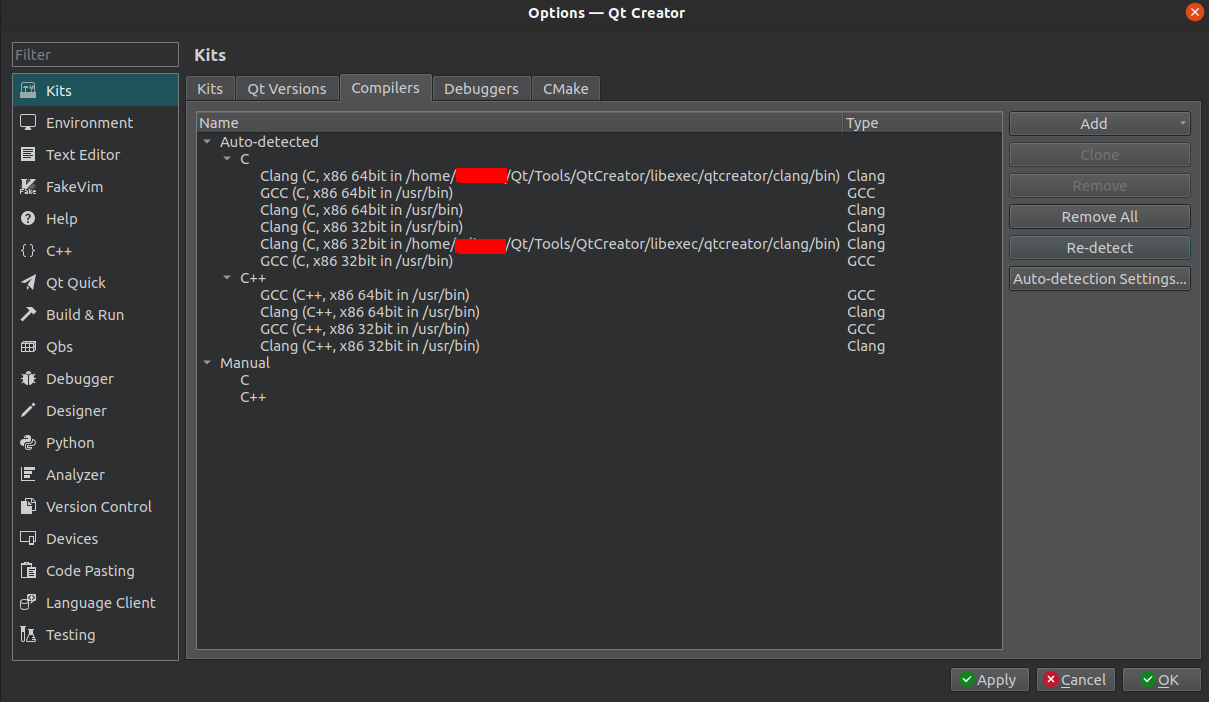1209x702 pixels.
Task: Open the Qt Quick category icon
Action: pos(28,283)
